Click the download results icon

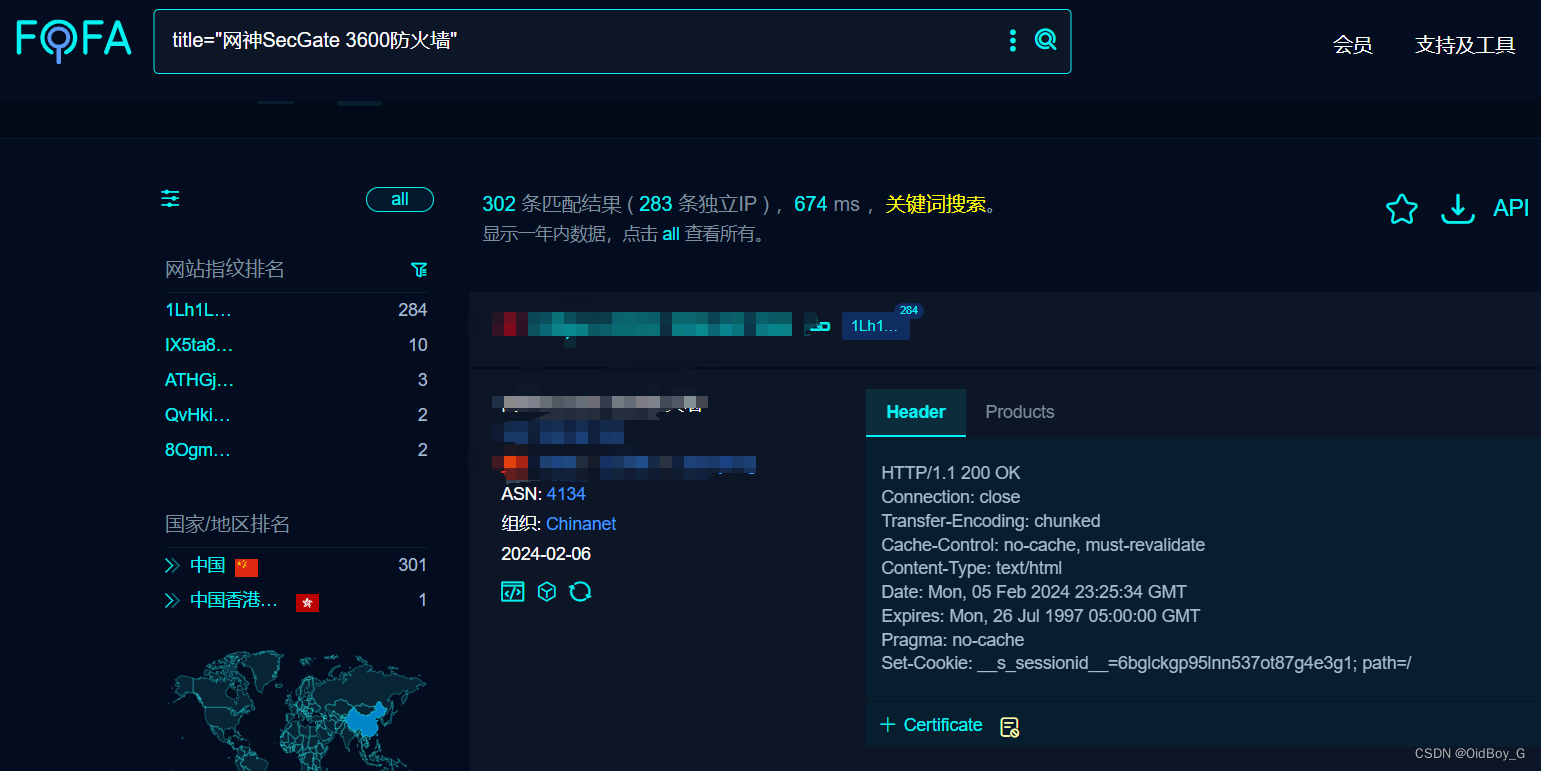click(1457, 208)
